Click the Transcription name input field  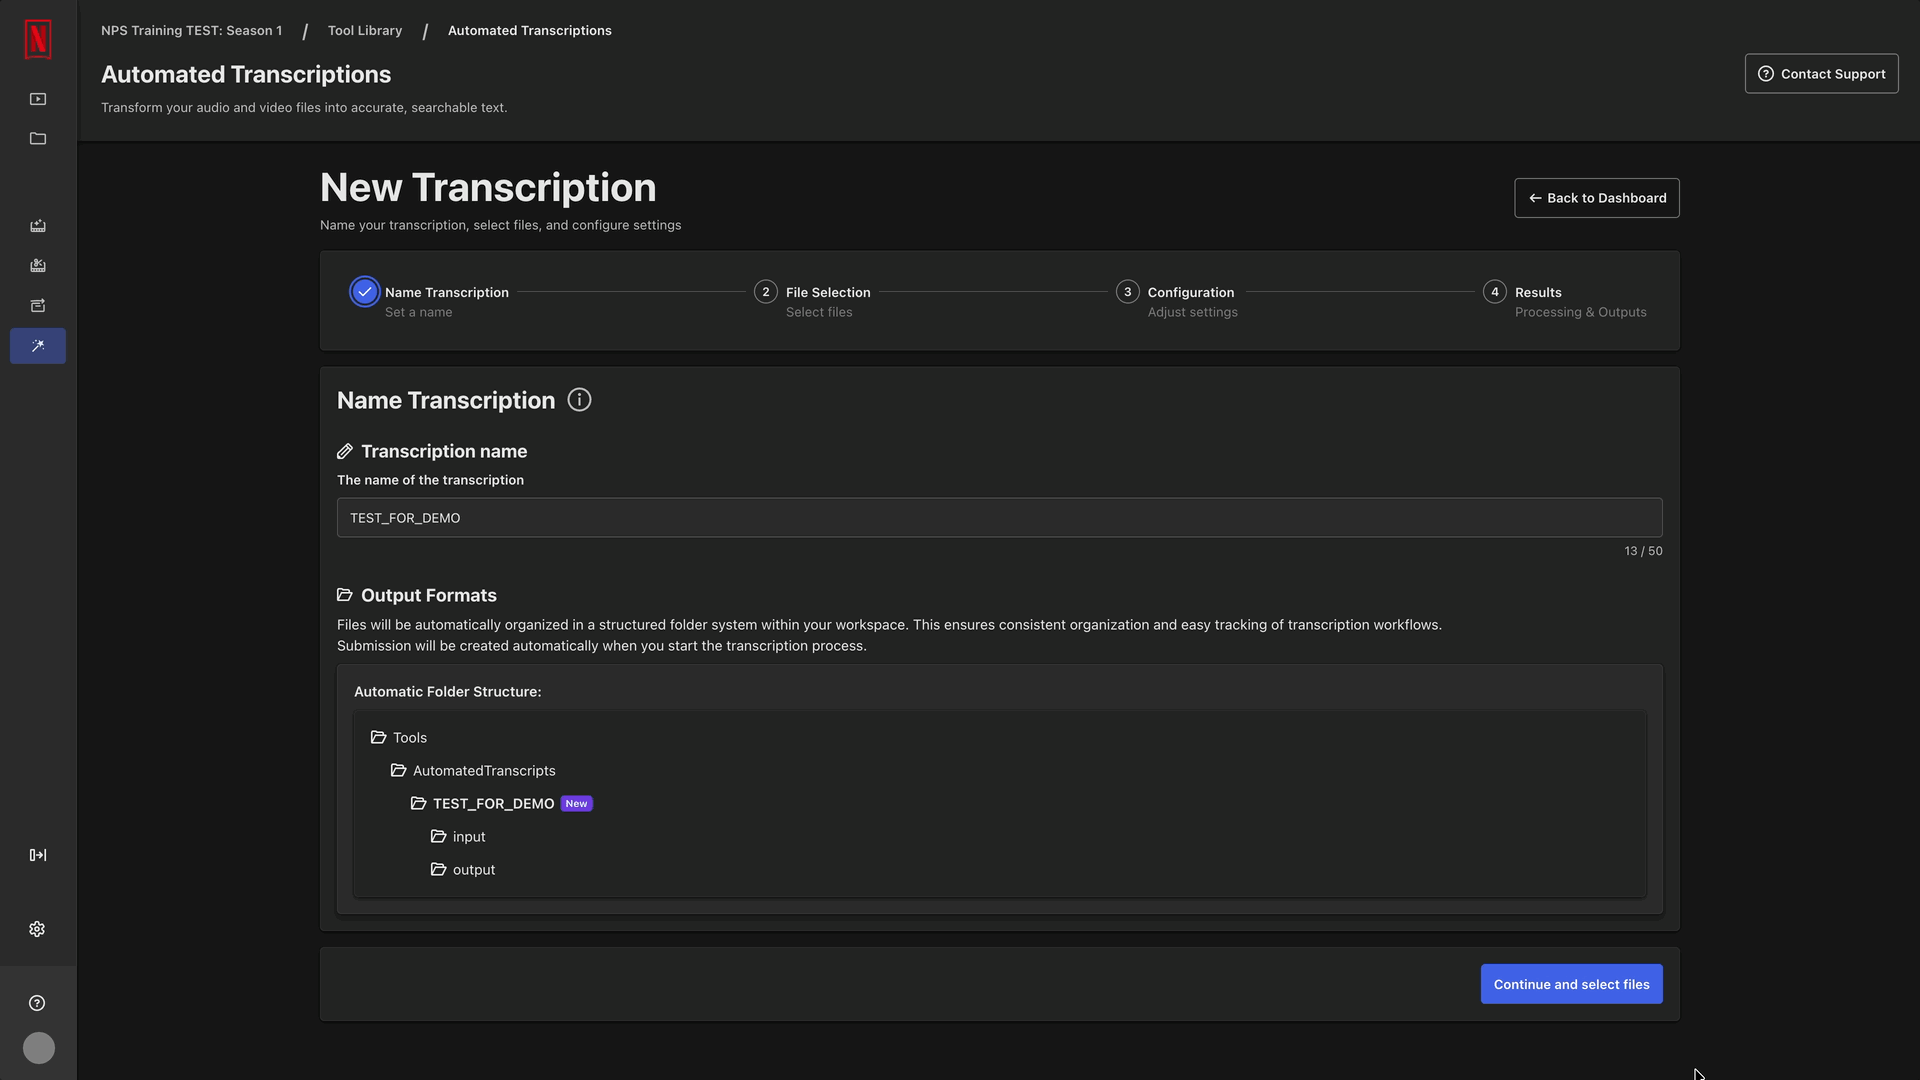click(x=999, y=518)
